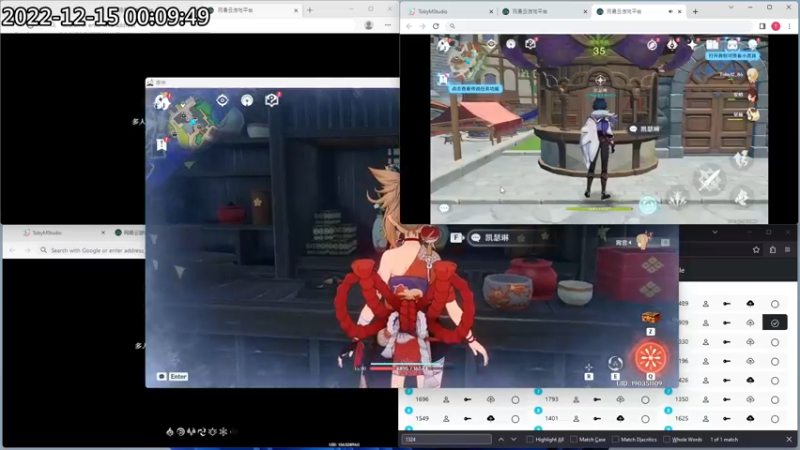
Task: Trigger the red elemental burst Q skill
Action: coord(650,357)
